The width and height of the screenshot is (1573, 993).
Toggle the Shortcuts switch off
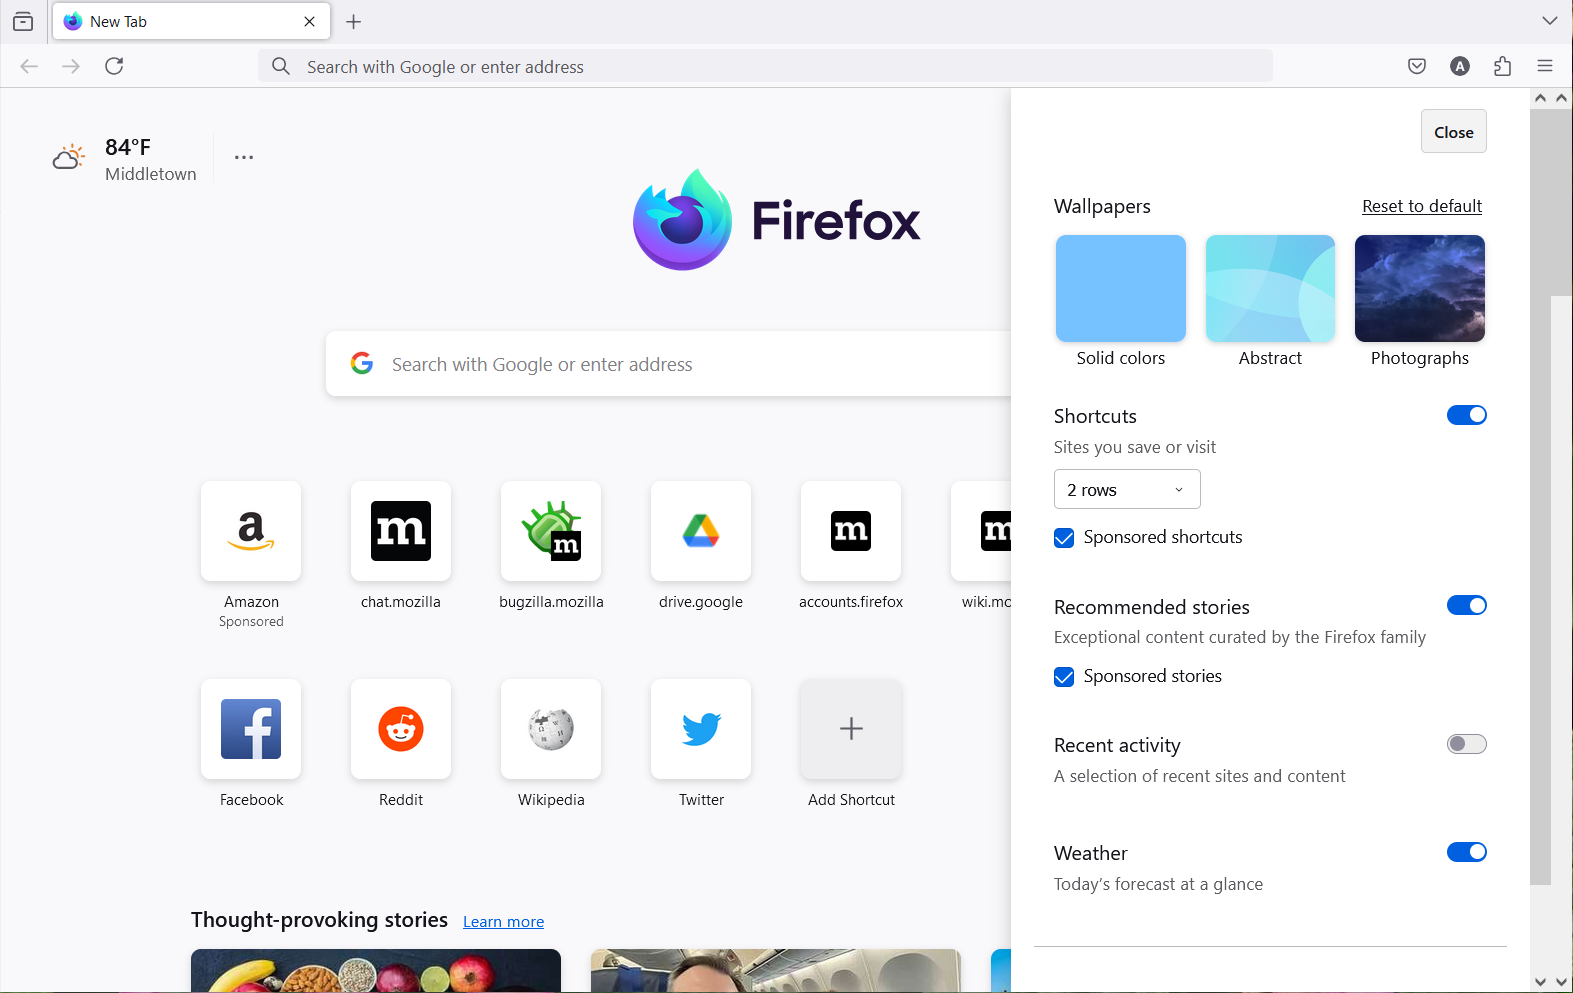(x=1466, y=415)
